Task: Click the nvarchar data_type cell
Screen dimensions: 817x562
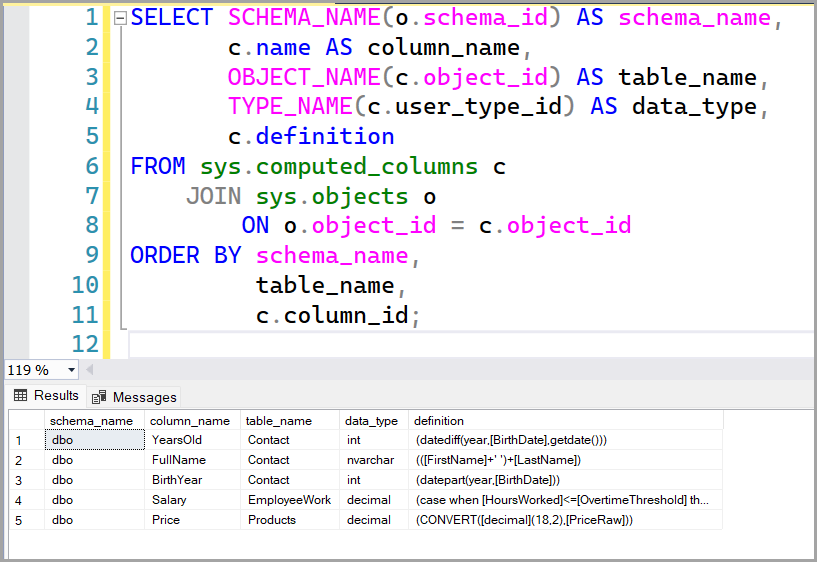Action: pos(374,460)
